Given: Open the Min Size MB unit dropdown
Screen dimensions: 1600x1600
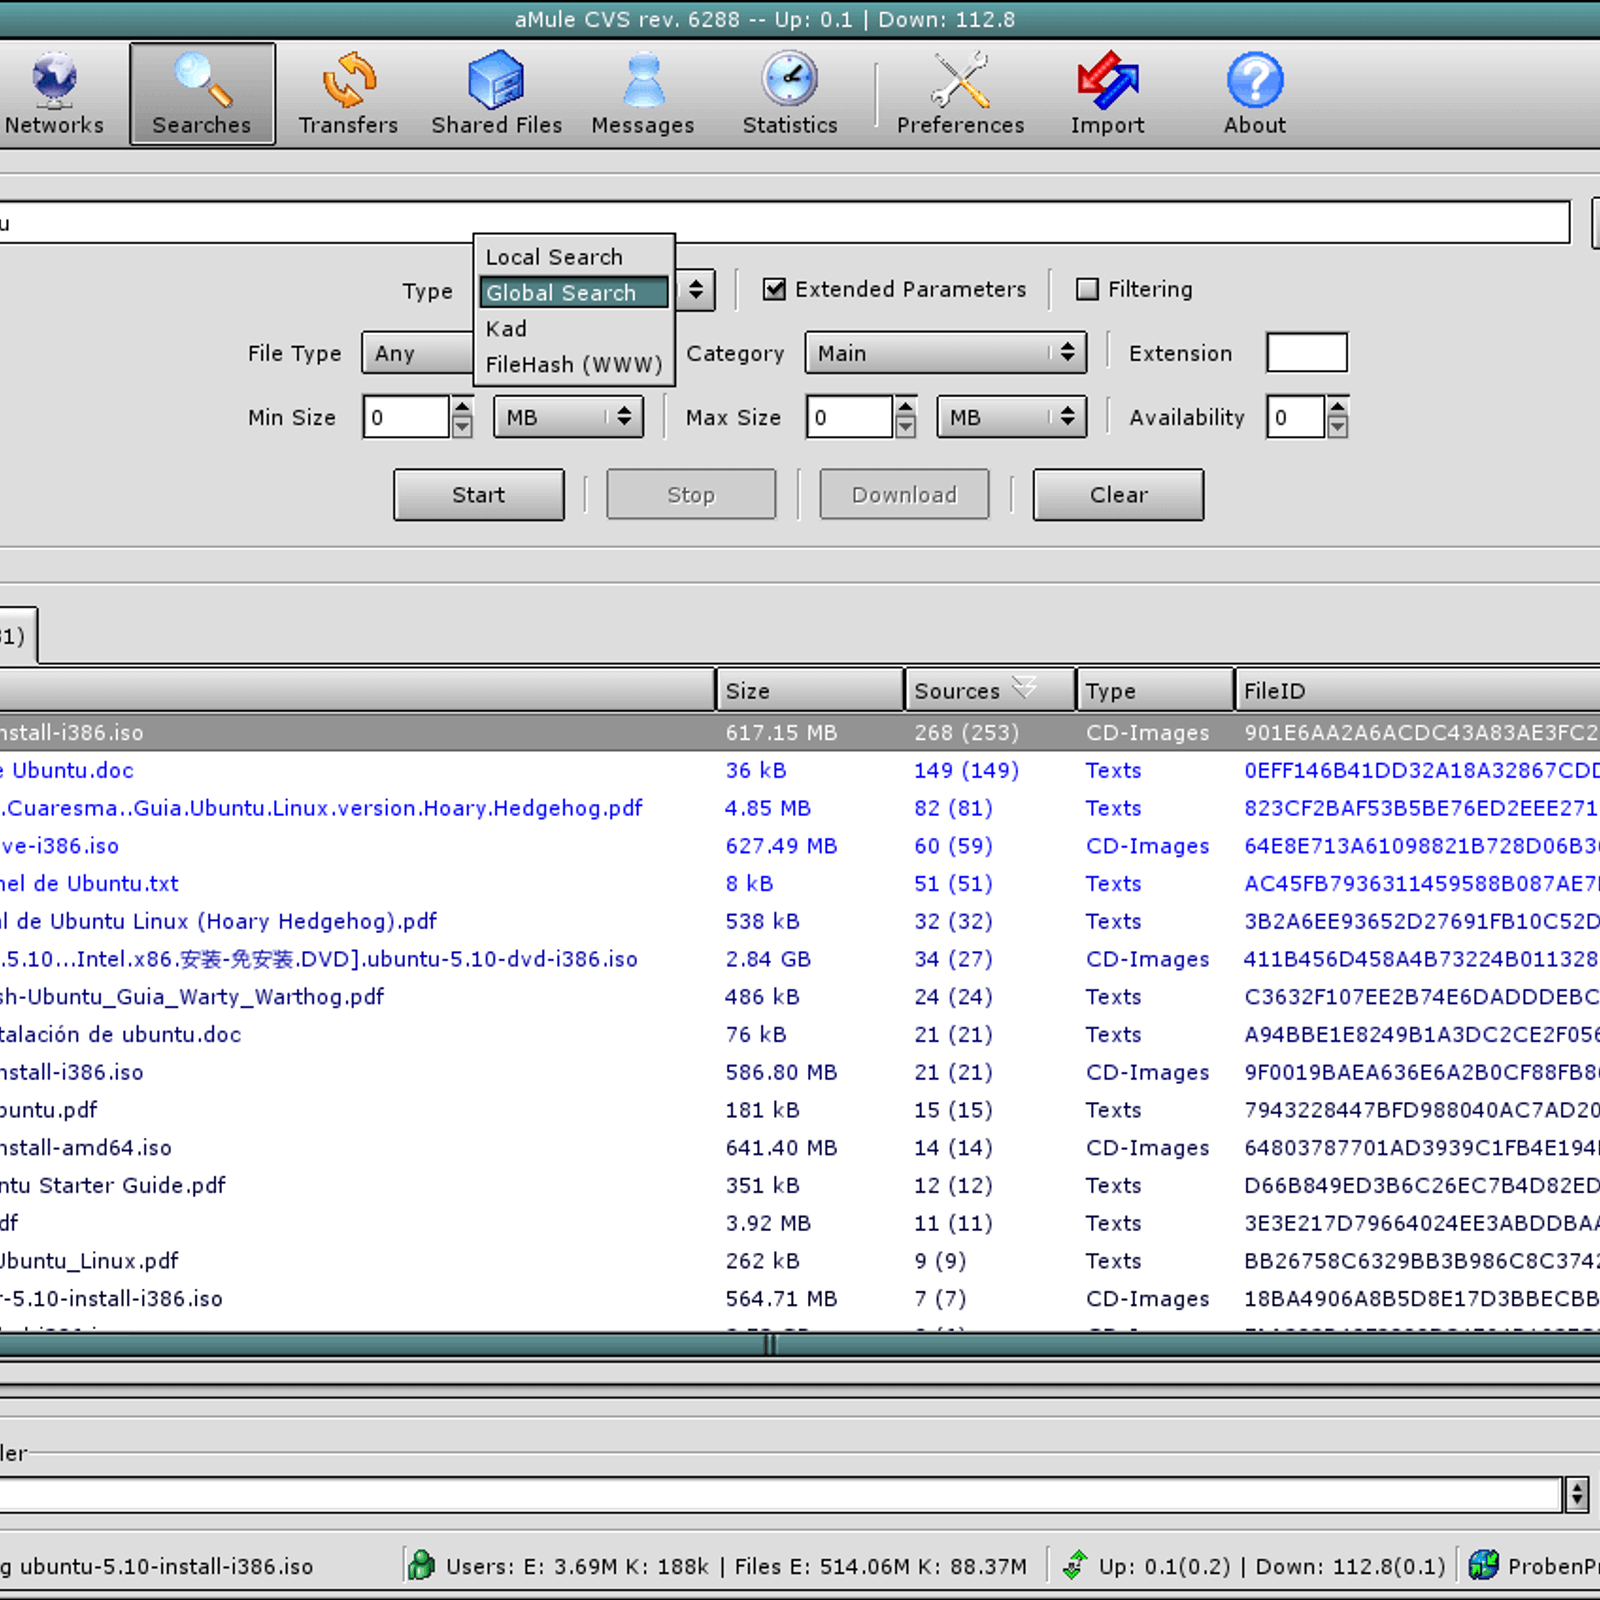Looking at the screenshot, I should click(x=569, y=417).
